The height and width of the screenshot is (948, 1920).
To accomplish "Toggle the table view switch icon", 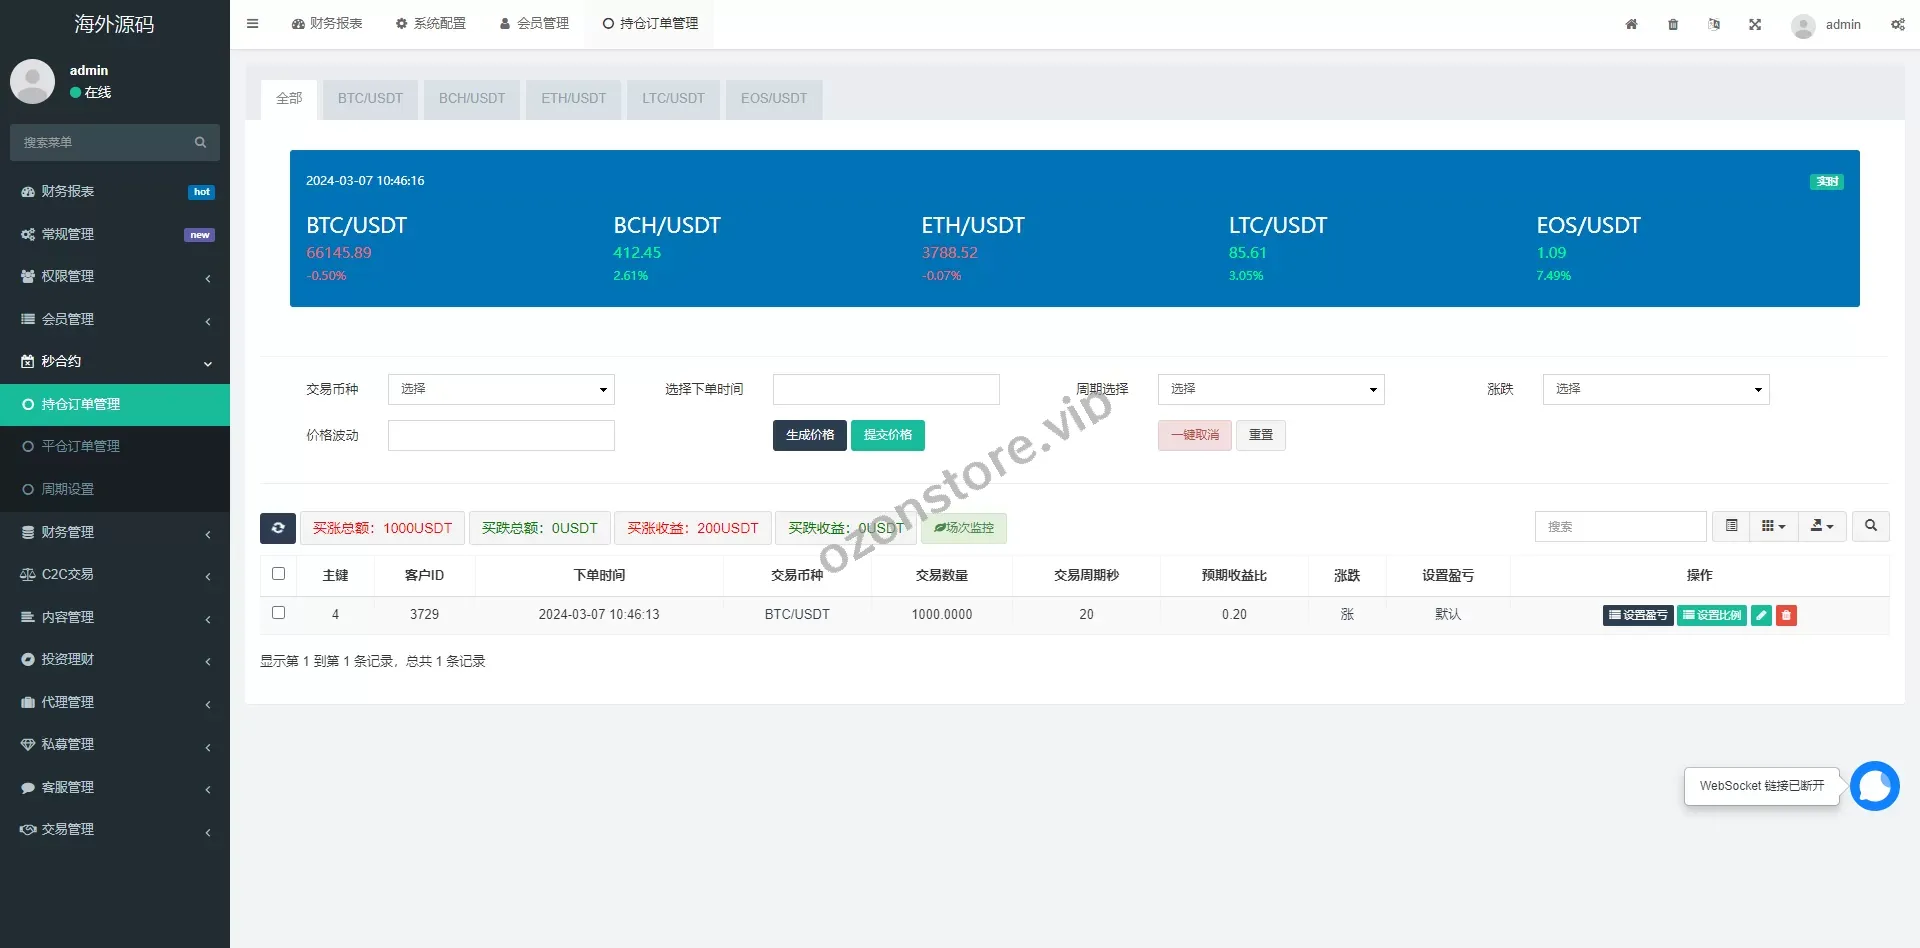I will pos(1731,526).
